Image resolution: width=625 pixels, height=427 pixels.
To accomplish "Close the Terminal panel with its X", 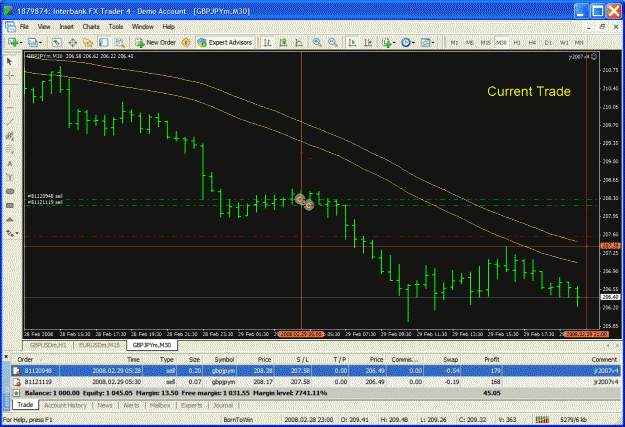I will (x=6, y=356).
